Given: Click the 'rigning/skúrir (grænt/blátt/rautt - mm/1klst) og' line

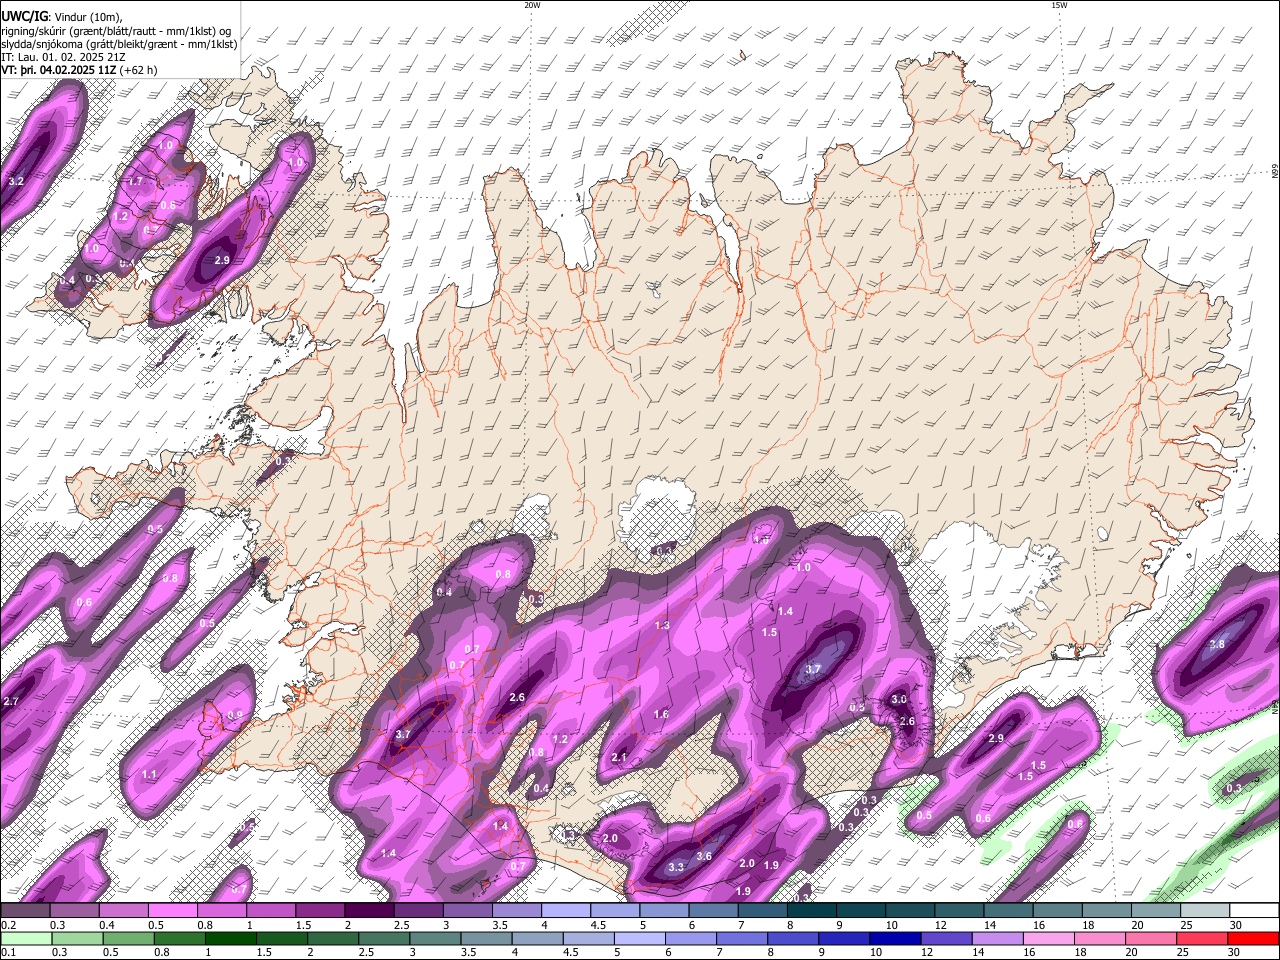Looking at the screenshot, I should click(x=116, y=30).
